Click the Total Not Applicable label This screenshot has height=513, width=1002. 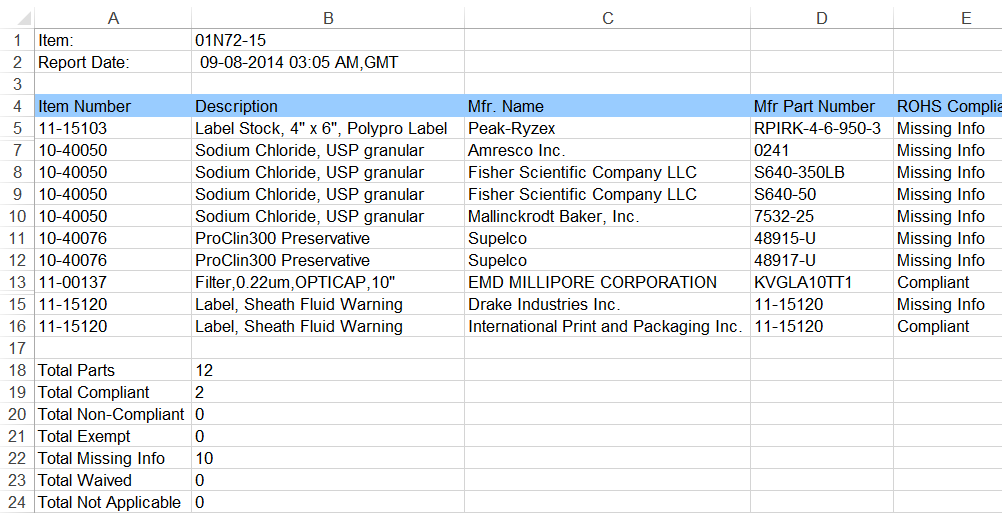113,502
